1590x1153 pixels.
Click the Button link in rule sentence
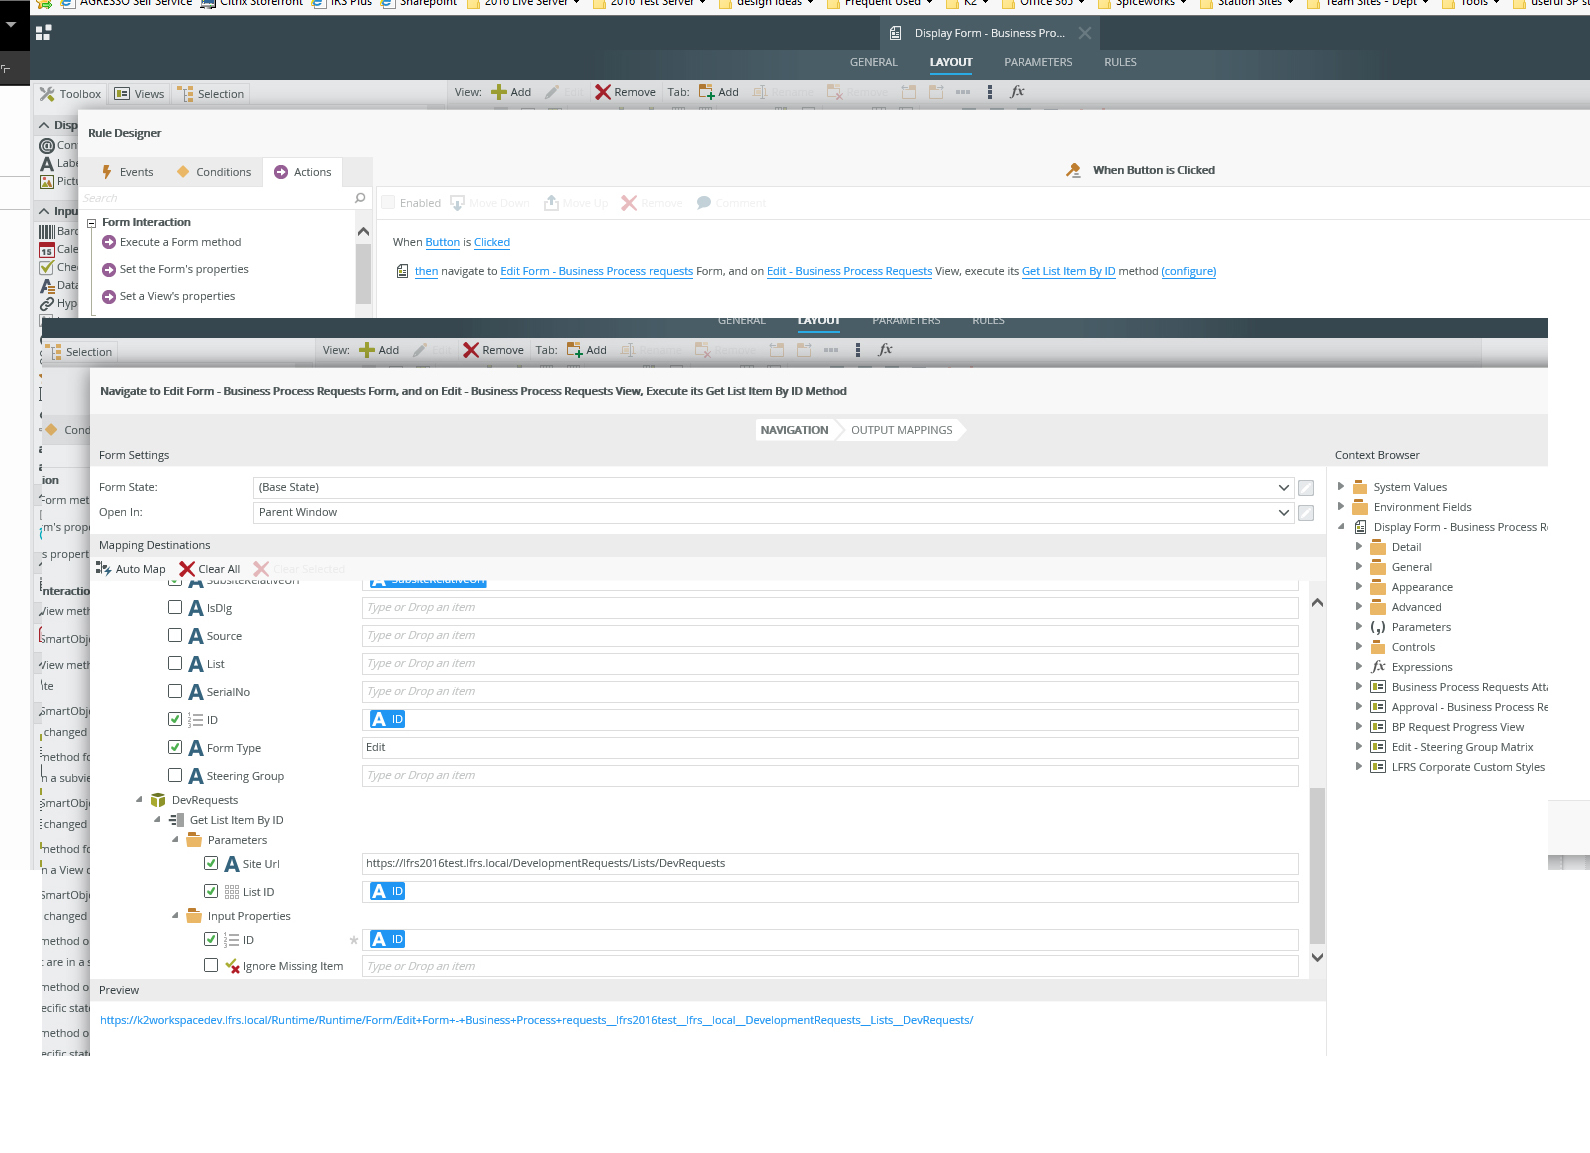(442, 242)
